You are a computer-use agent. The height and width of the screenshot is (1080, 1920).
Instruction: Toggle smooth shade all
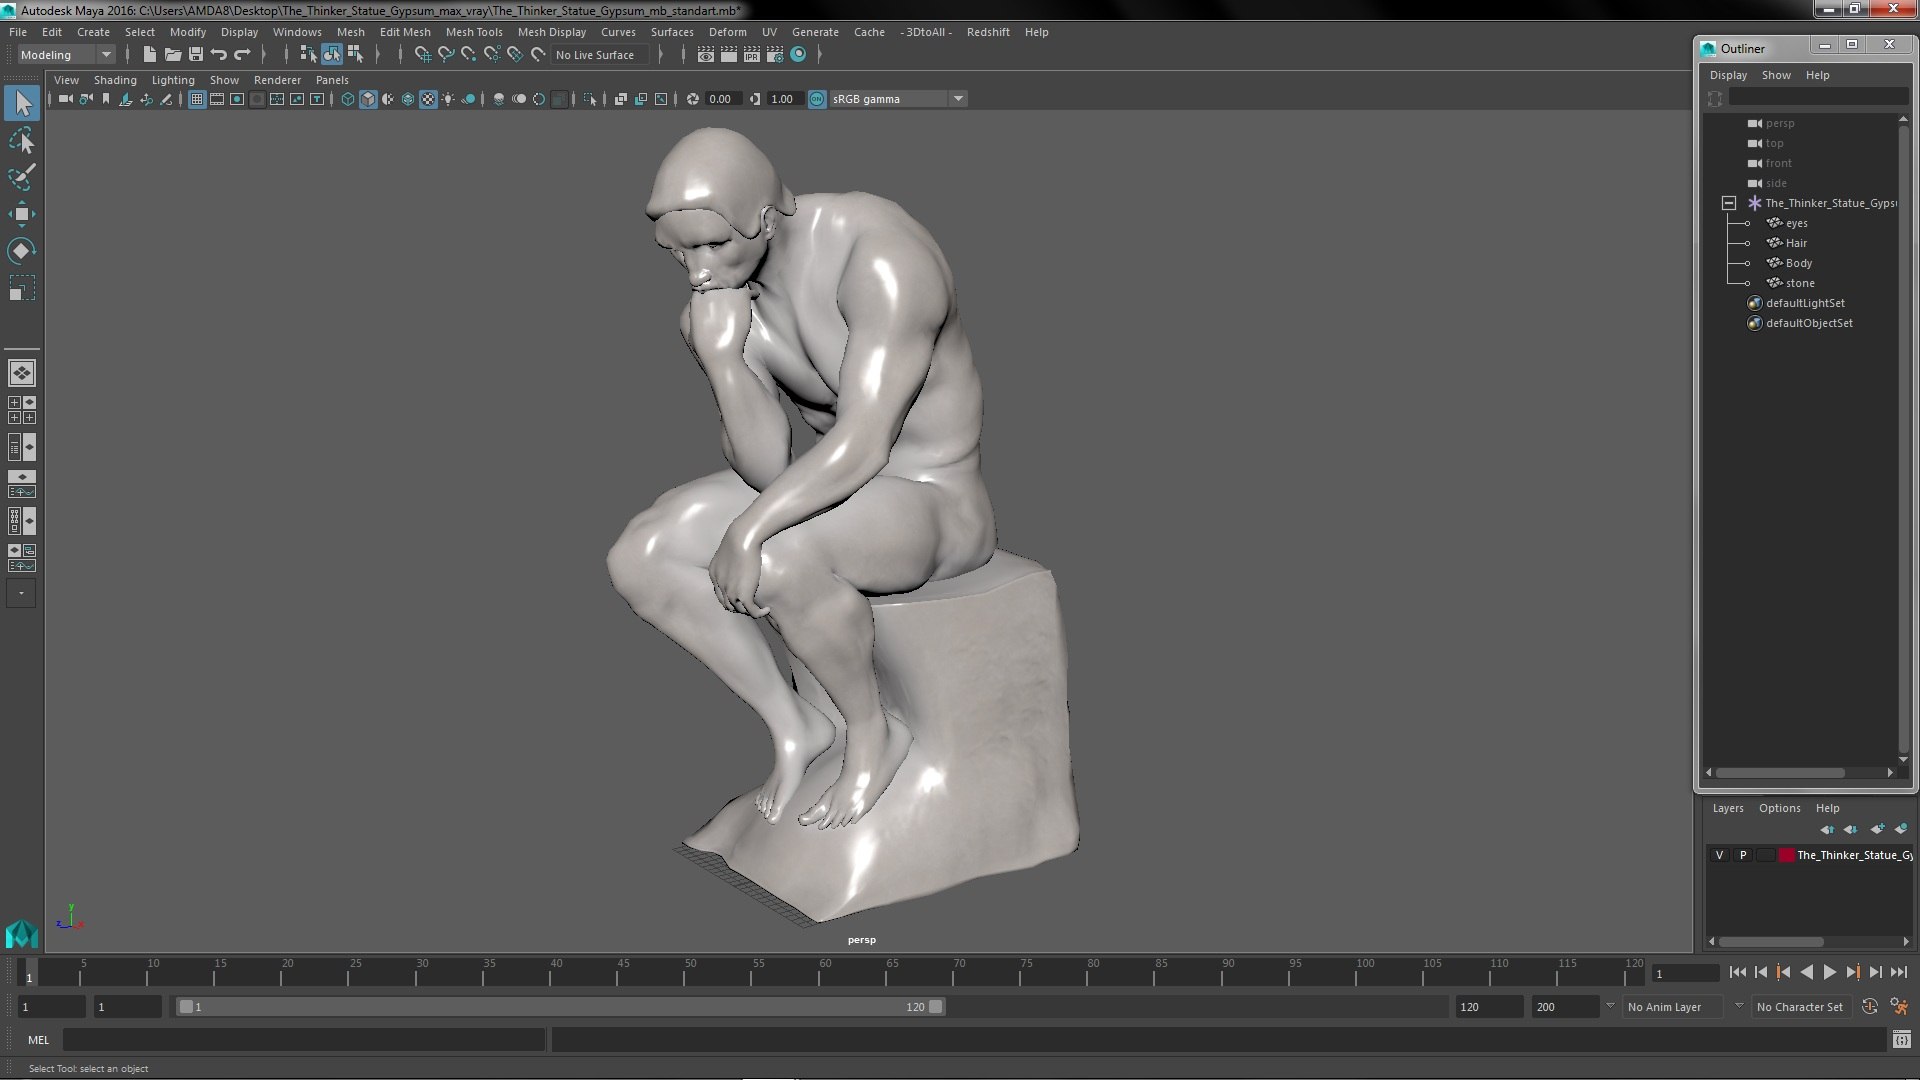click(368, 99)
